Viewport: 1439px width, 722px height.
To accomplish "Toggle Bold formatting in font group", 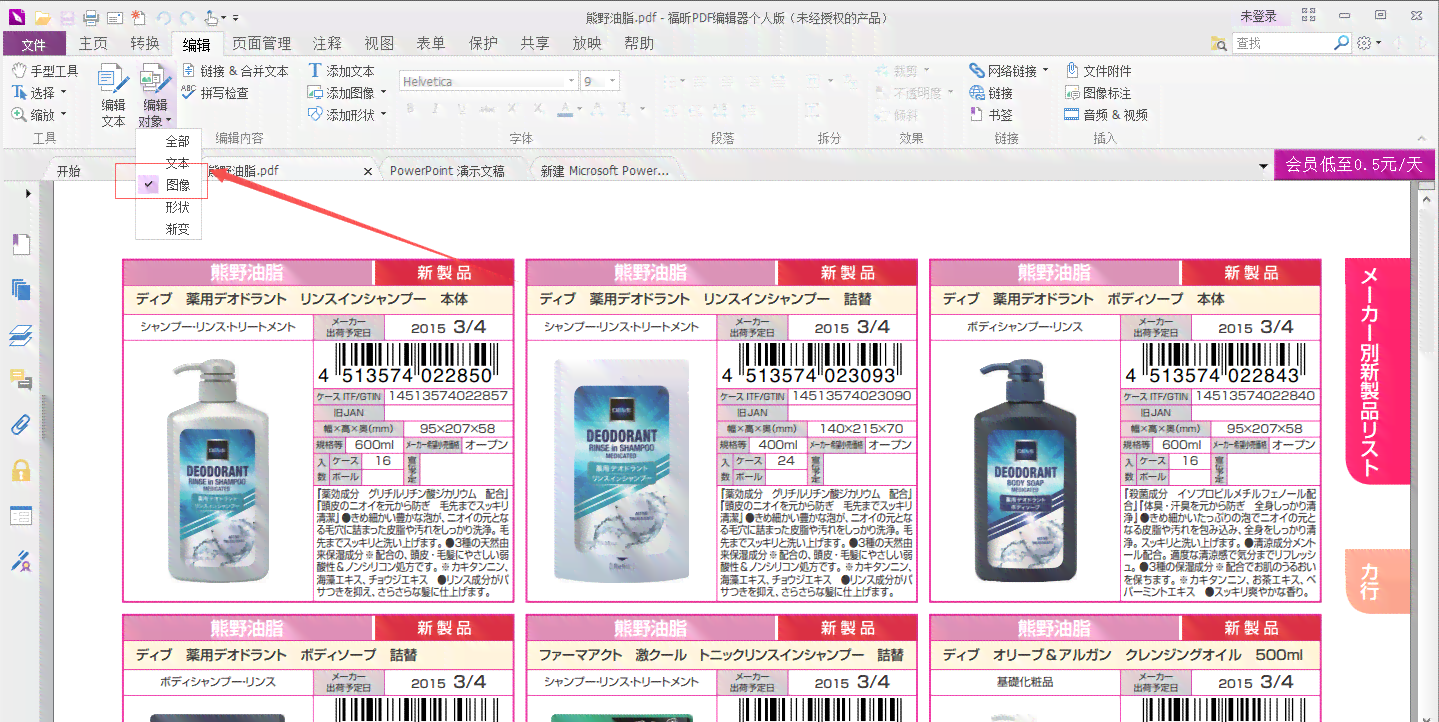I will click(409, 108).
